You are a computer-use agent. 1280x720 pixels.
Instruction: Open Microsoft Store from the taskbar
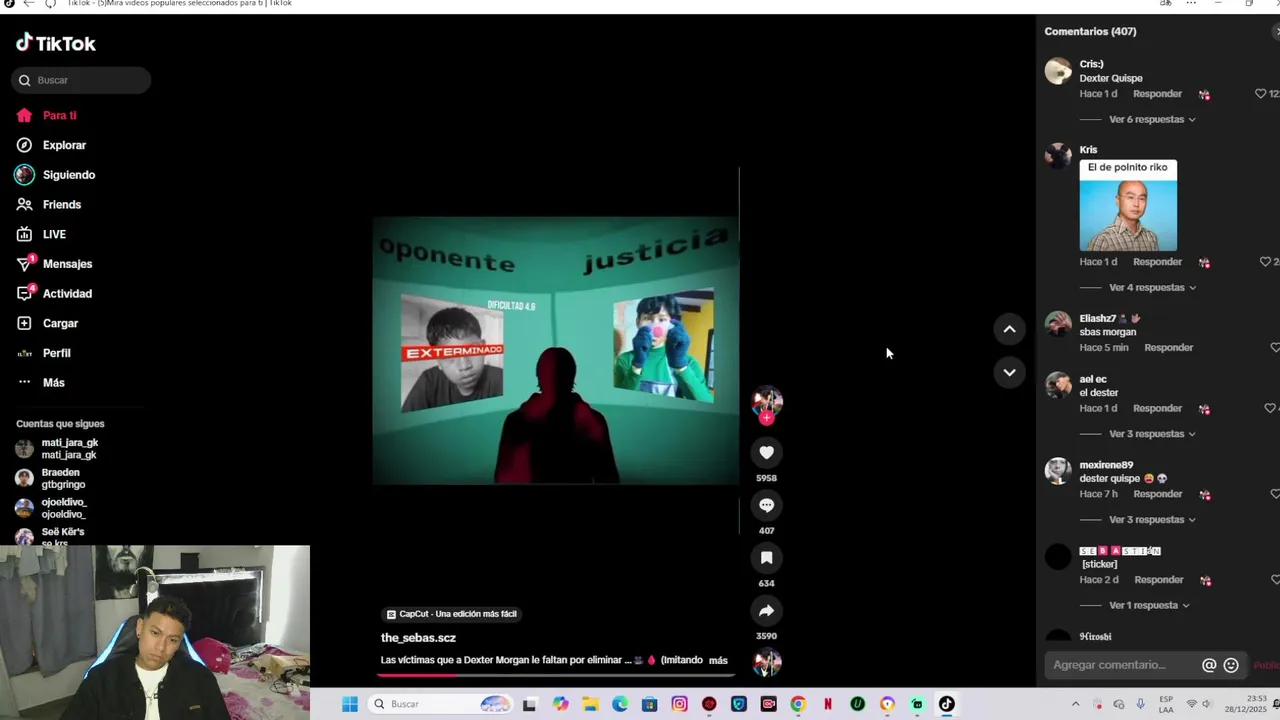(649, 704)
